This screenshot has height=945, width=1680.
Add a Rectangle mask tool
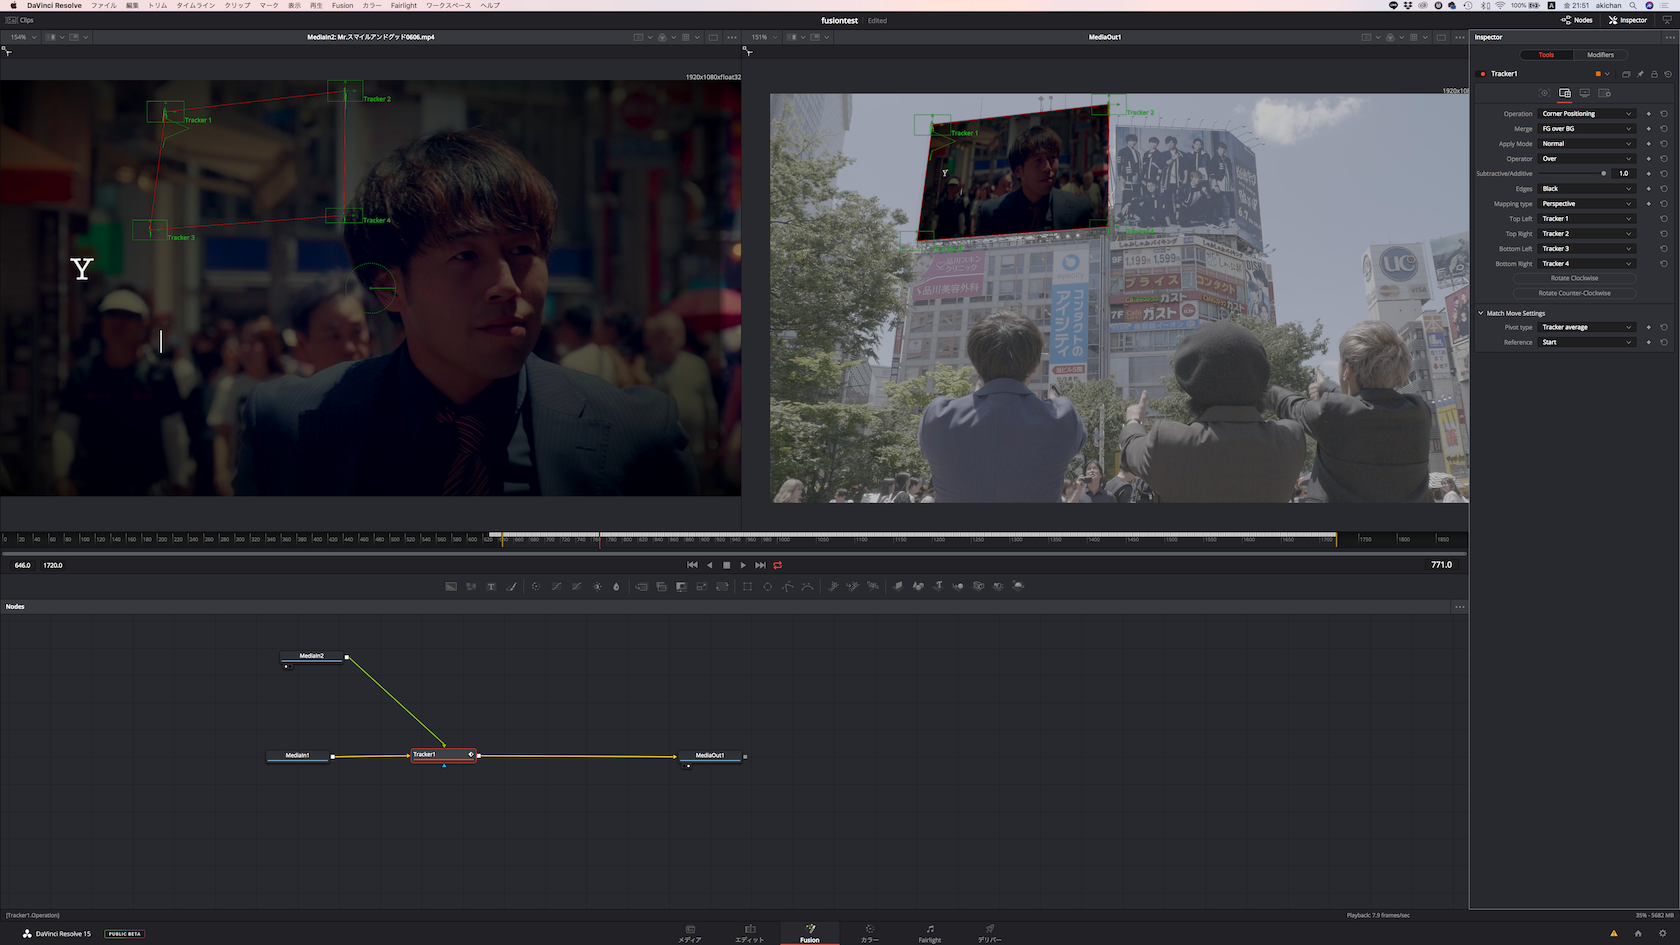[x=747, y=587]
